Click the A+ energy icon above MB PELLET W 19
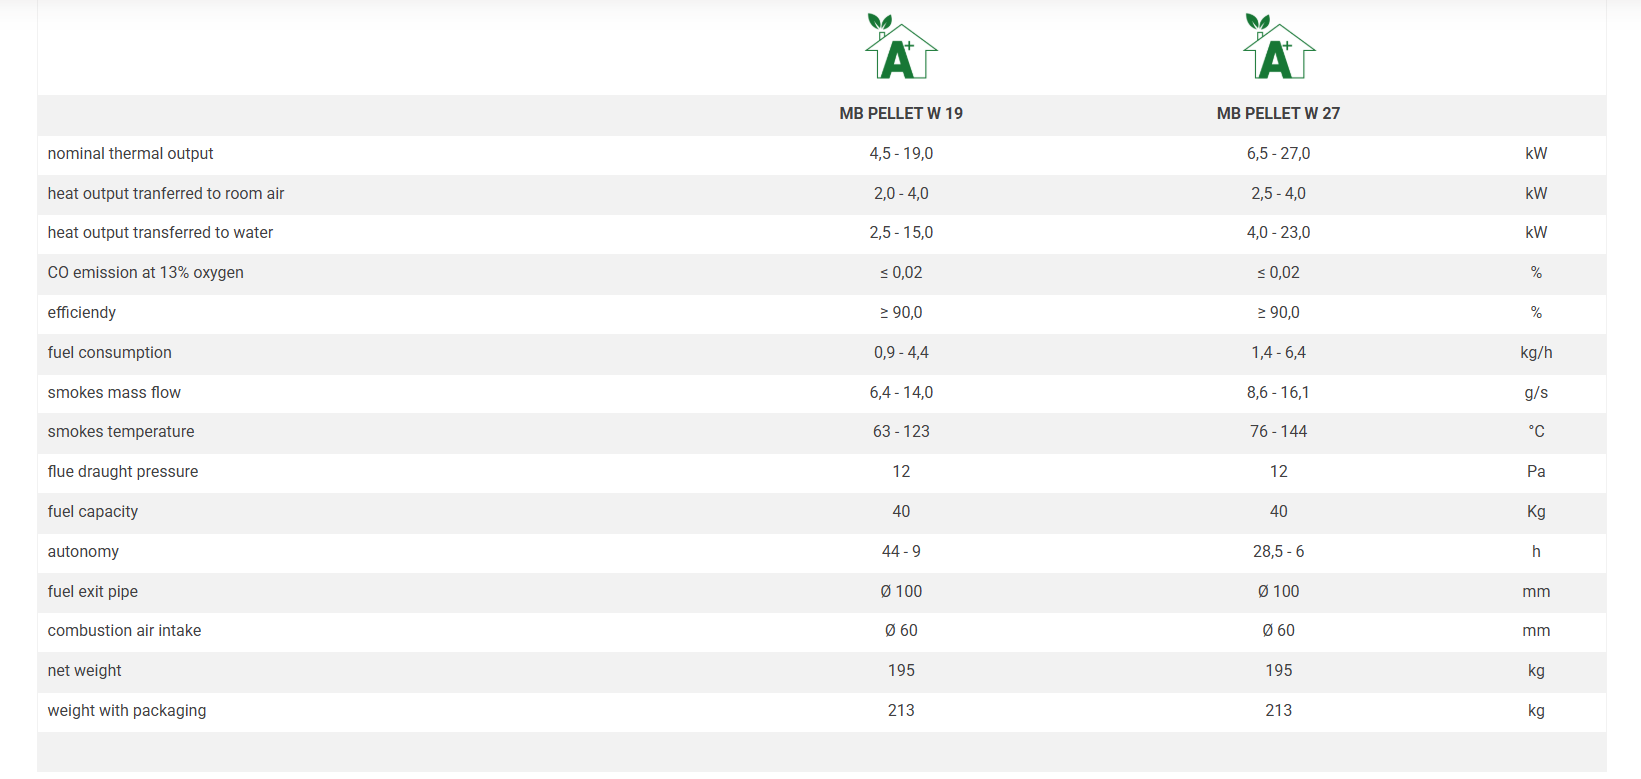1641x779 pixels. (x=900, y=48)
